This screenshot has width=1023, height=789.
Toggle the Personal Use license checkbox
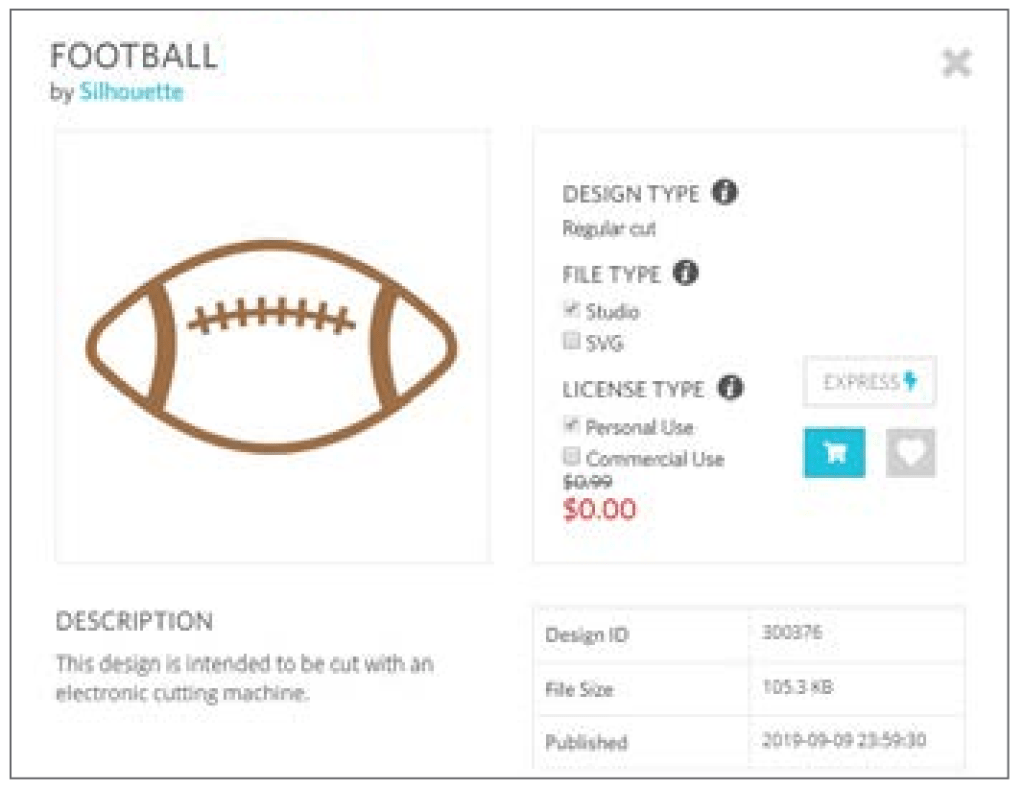[572, 425]
